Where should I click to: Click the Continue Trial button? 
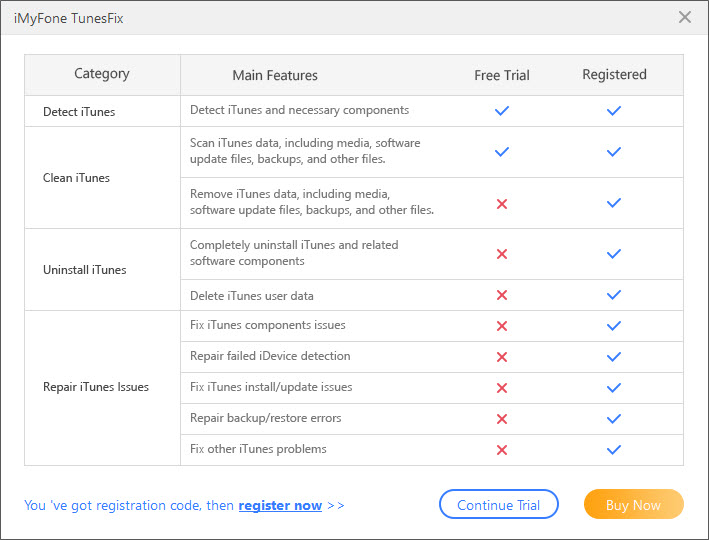click(498, 504)
